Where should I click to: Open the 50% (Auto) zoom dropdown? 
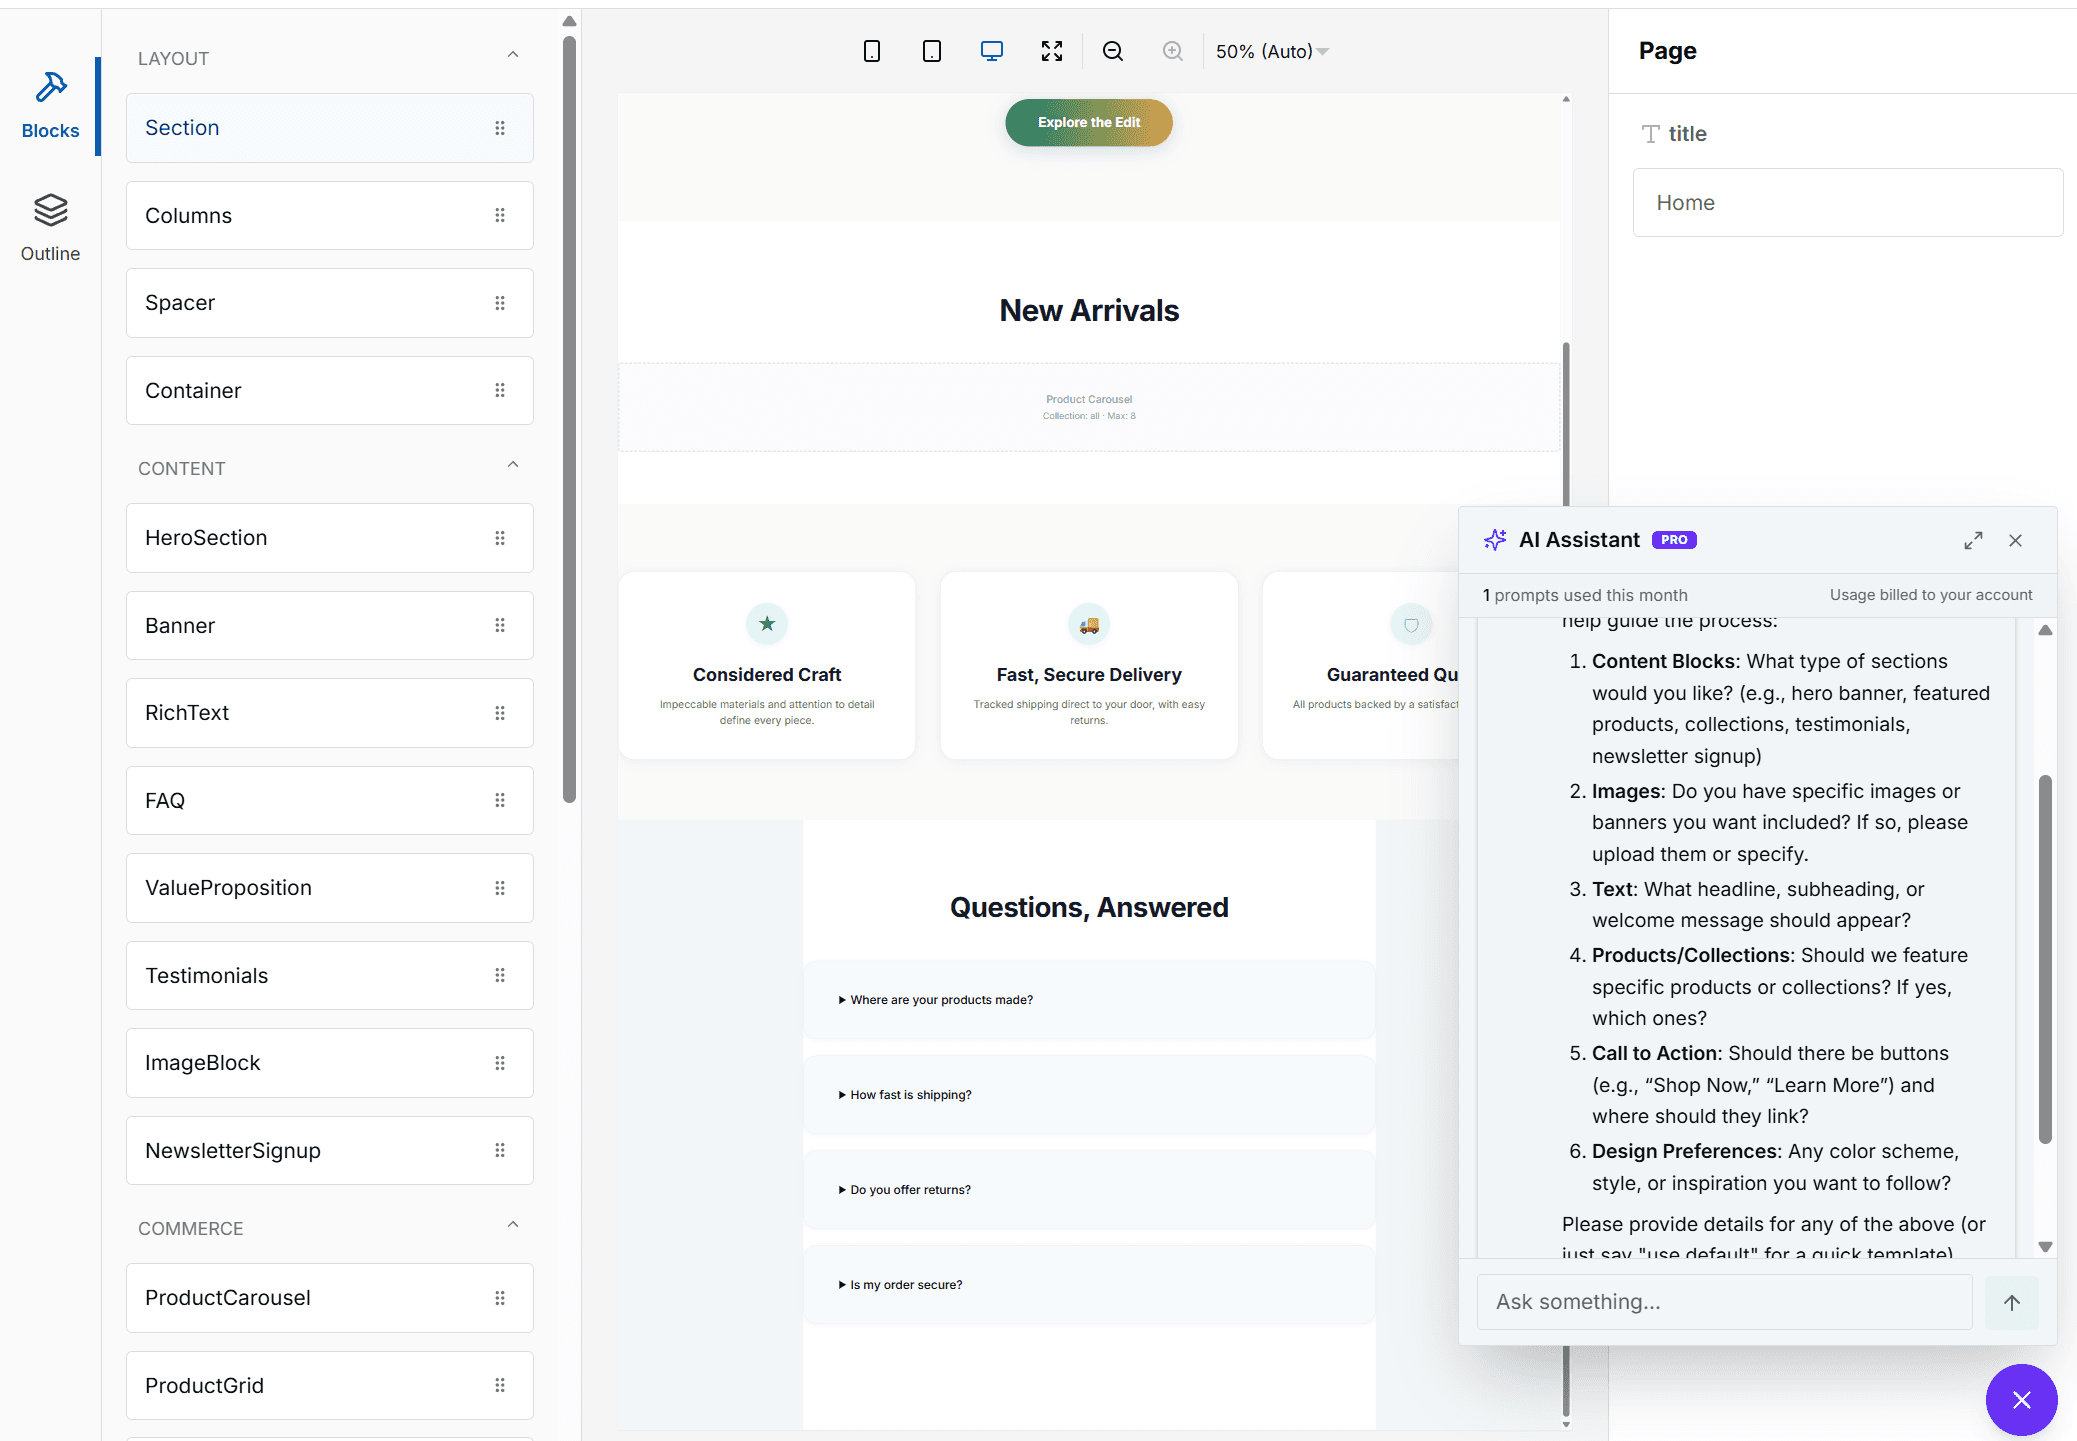[1272, 51]
